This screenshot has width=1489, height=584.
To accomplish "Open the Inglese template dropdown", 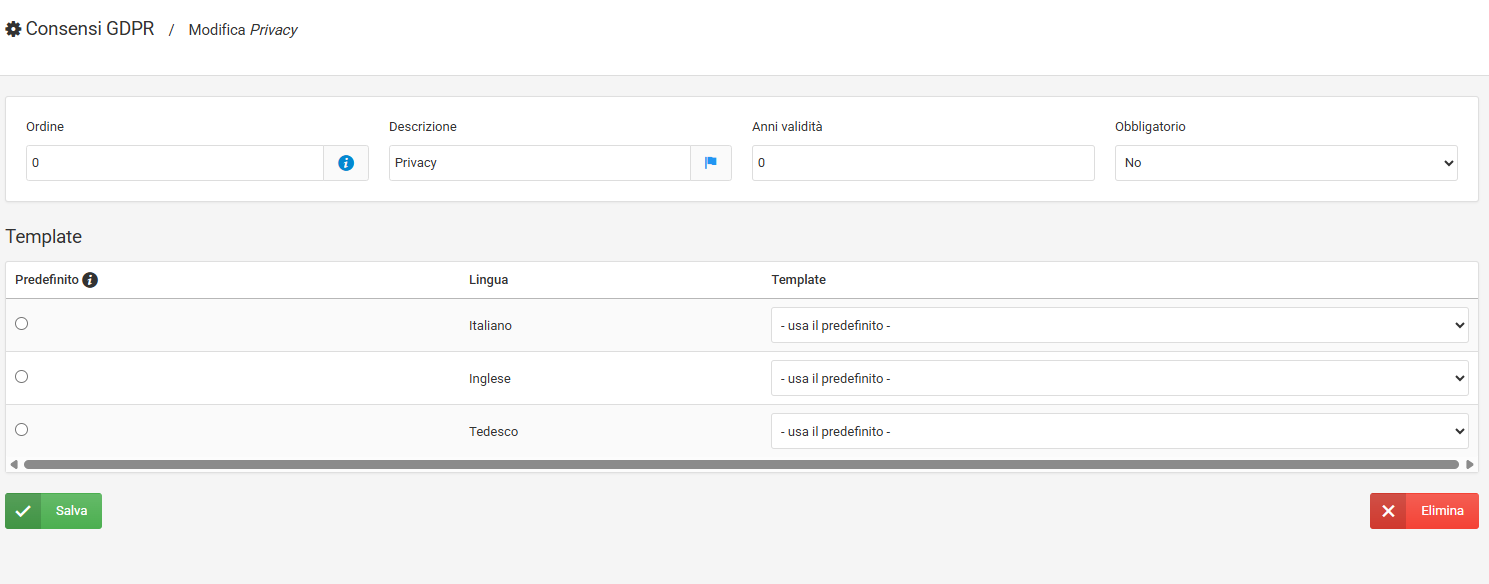I will tap(1119, 378).
